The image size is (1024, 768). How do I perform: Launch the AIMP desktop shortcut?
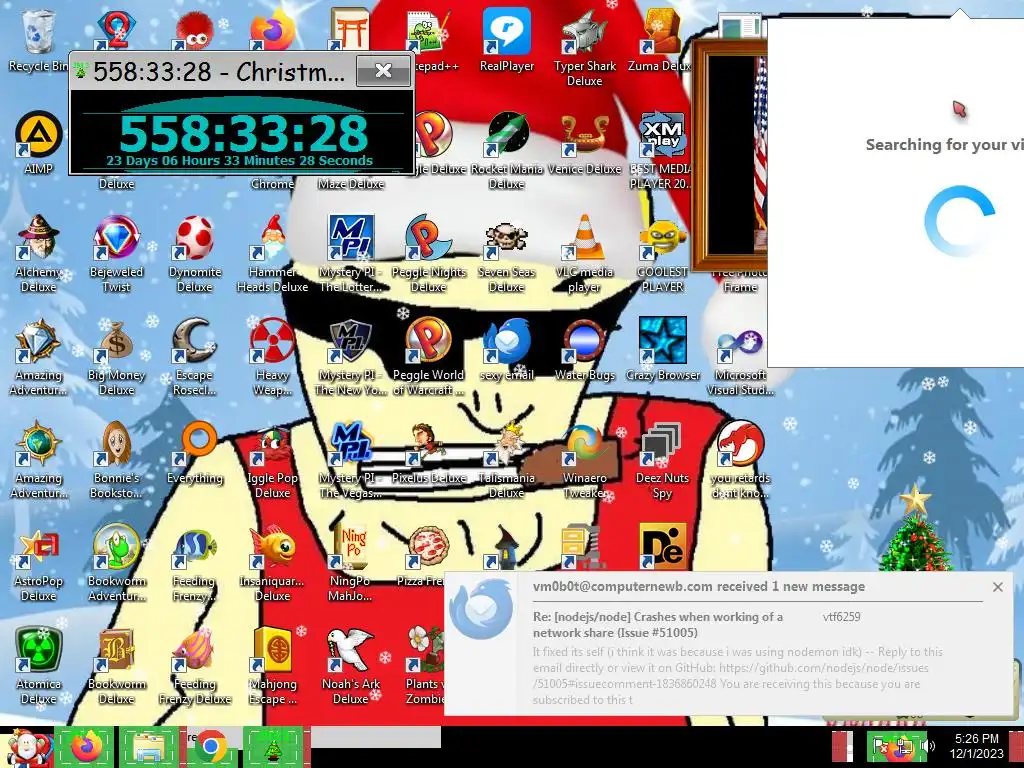click(39, 144)
